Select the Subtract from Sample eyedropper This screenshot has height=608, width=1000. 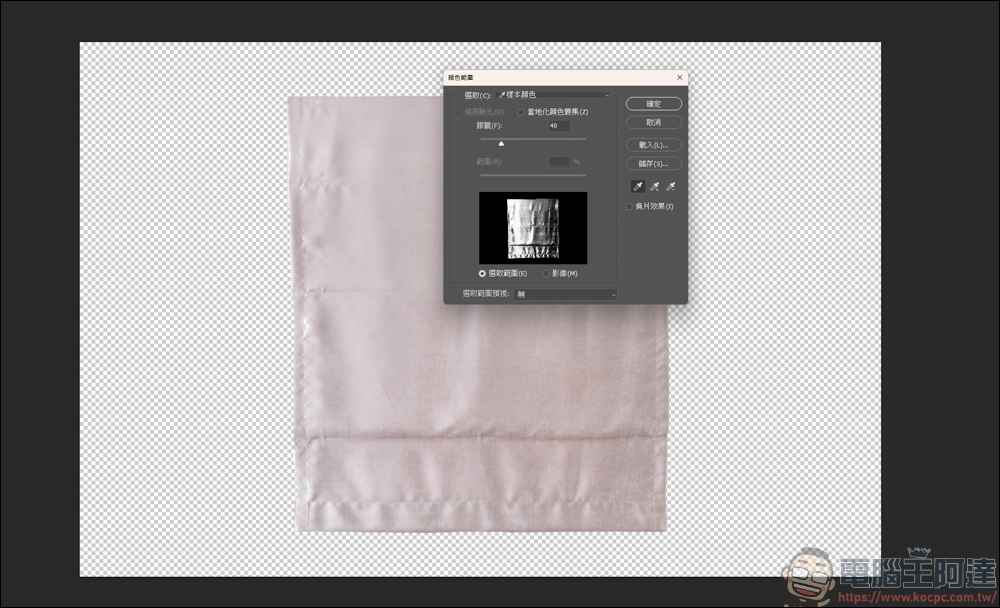pos(672,186)
